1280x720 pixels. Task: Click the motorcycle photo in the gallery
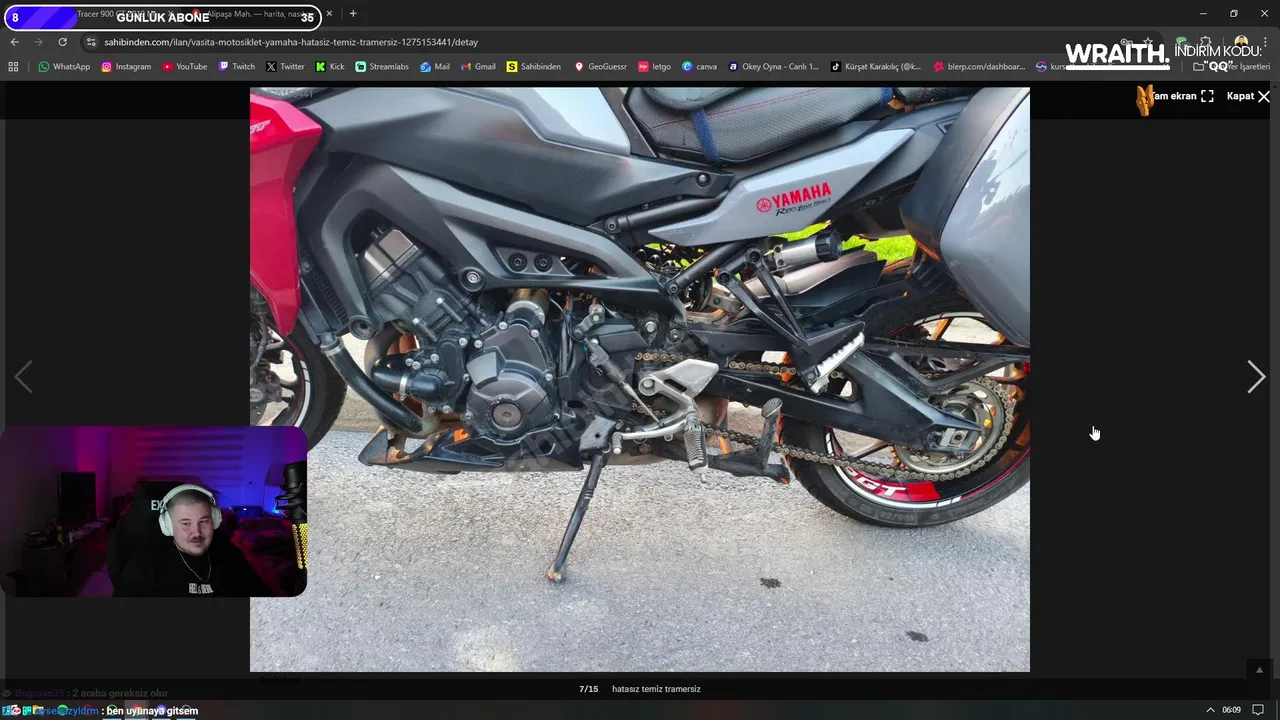pyautogui.click(x=640, y=379)
